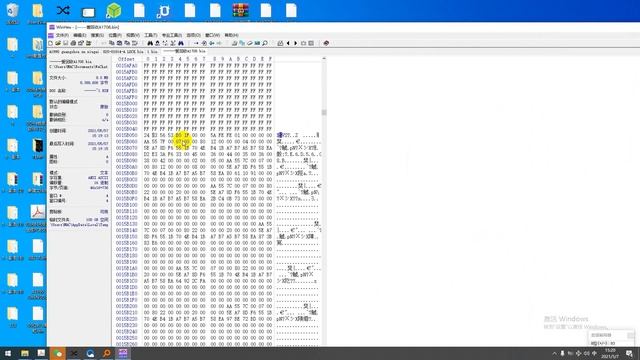
Task: Click the Print icon in WinHex toolbar
Action: (x=73, y=43)
